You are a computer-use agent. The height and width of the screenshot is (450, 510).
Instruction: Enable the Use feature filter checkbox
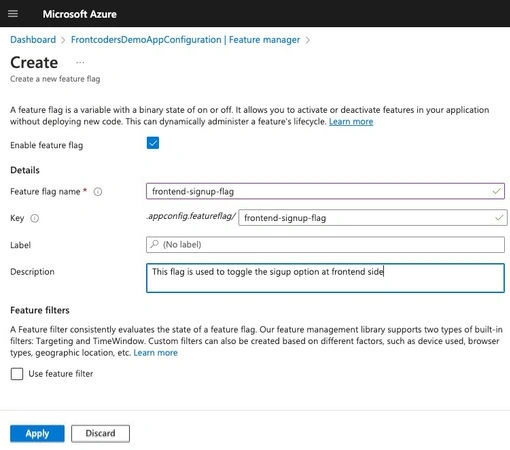pos(17,374)
